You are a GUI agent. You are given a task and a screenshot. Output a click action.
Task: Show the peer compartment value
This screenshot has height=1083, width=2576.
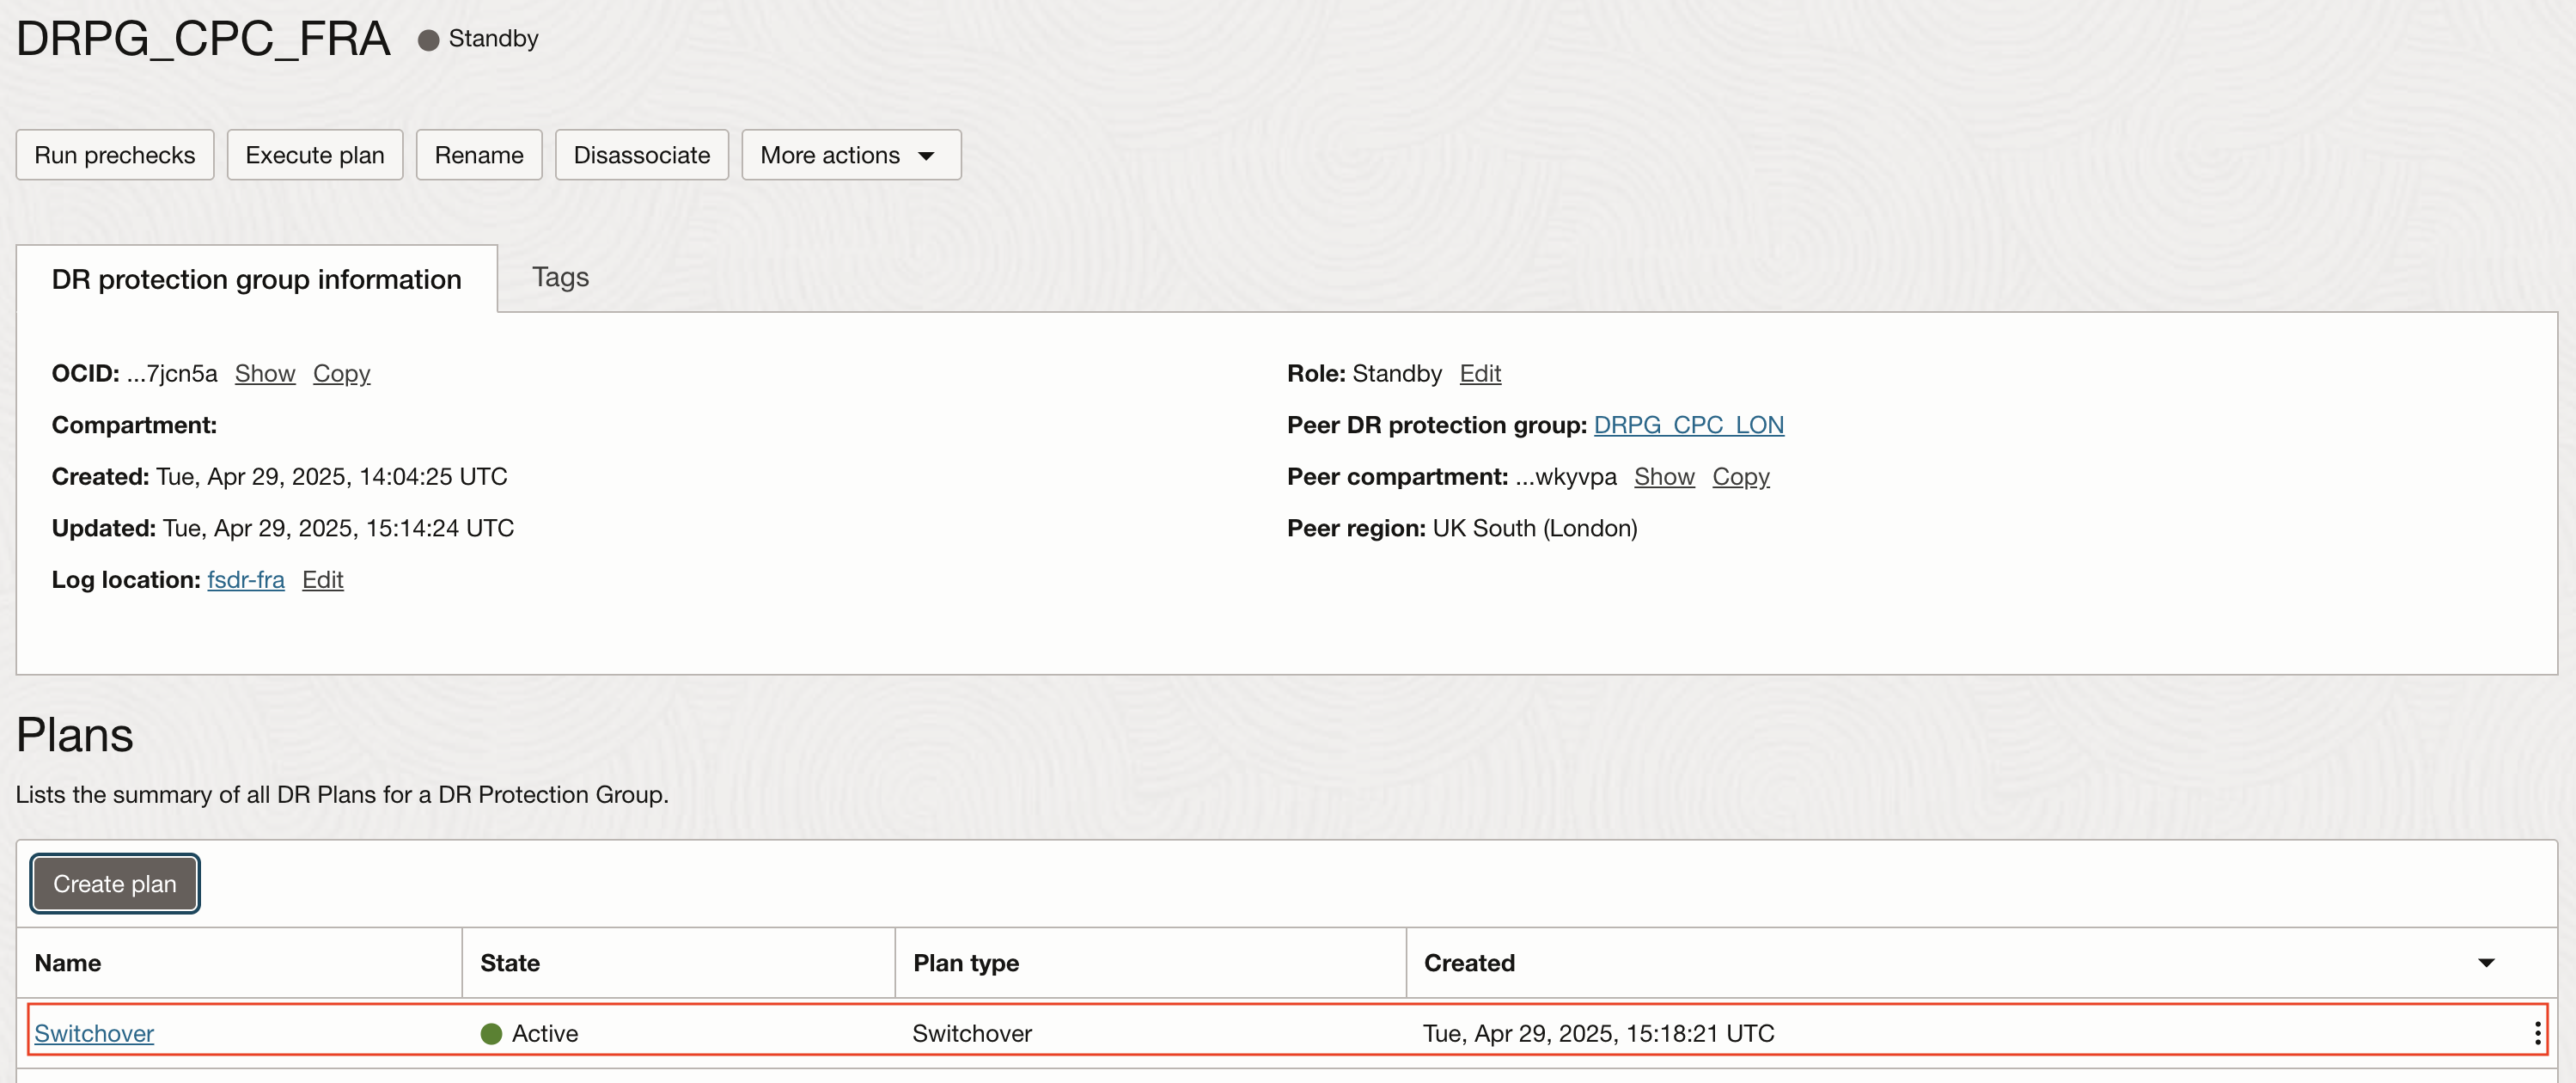tap(1664, 476)
